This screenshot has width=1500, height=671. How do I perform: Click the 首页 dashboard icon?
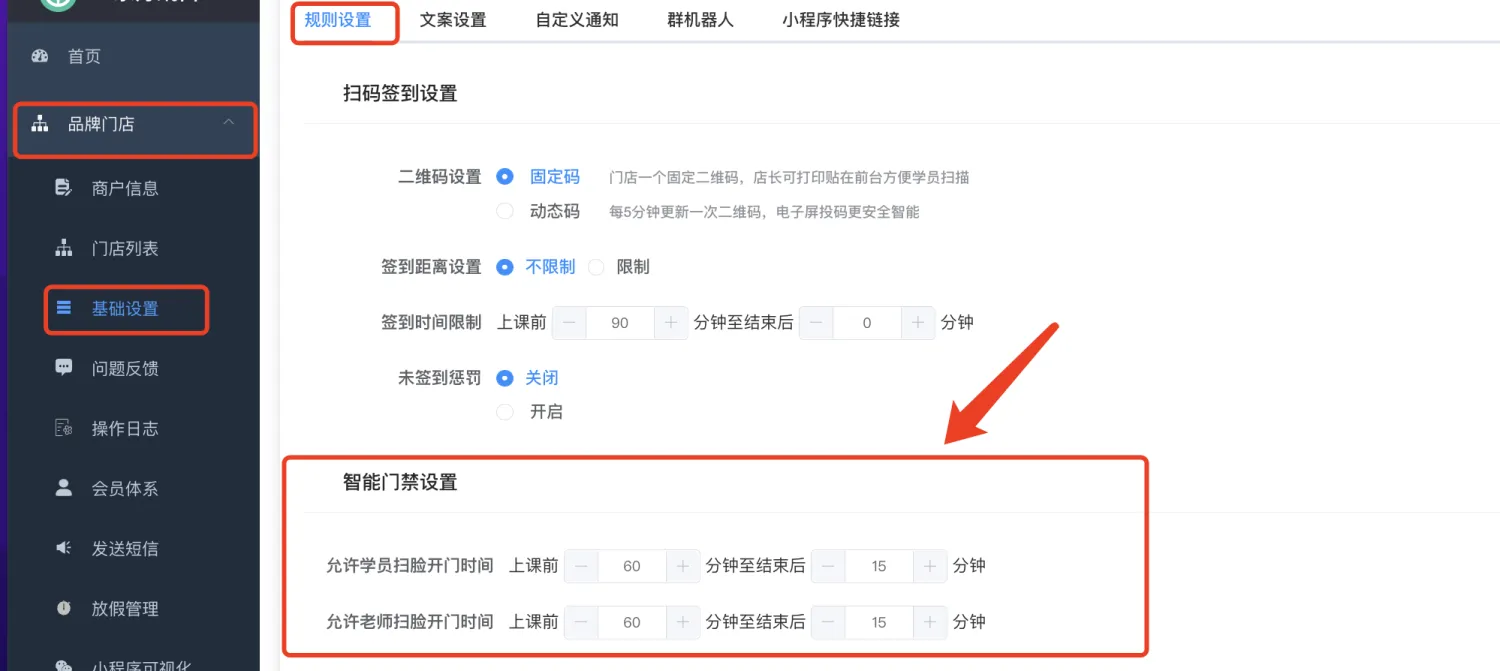tap(40, 56)
